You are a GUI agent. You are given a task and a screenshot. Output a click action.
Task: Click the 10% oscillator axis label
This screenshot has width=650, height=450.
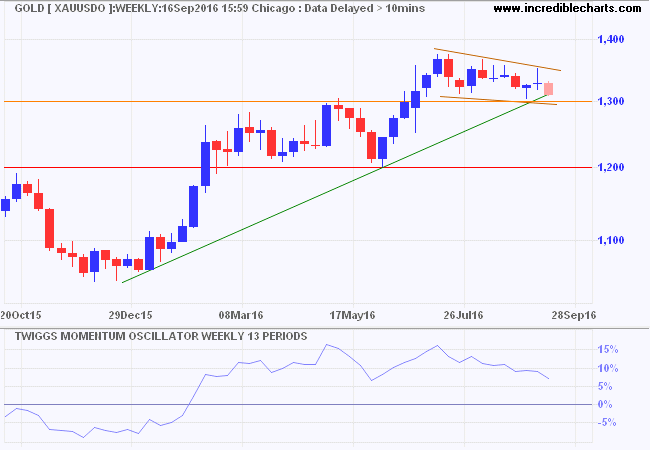point(607,368)
